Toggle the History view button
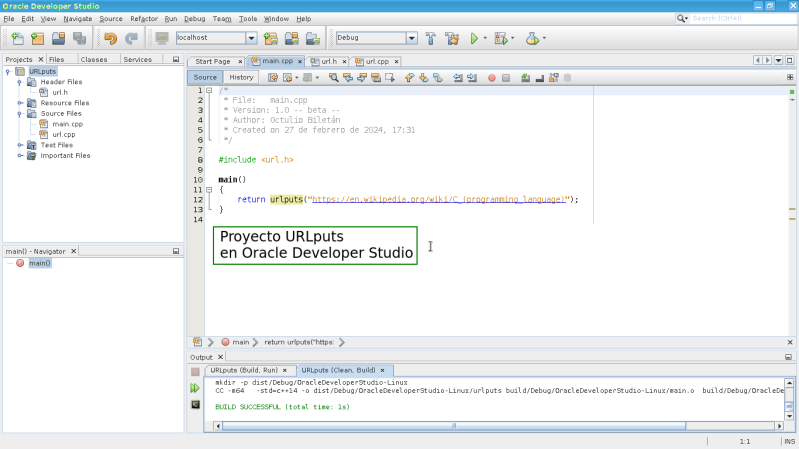Screen dimensions: 799x449 click(x=241, y=77)
